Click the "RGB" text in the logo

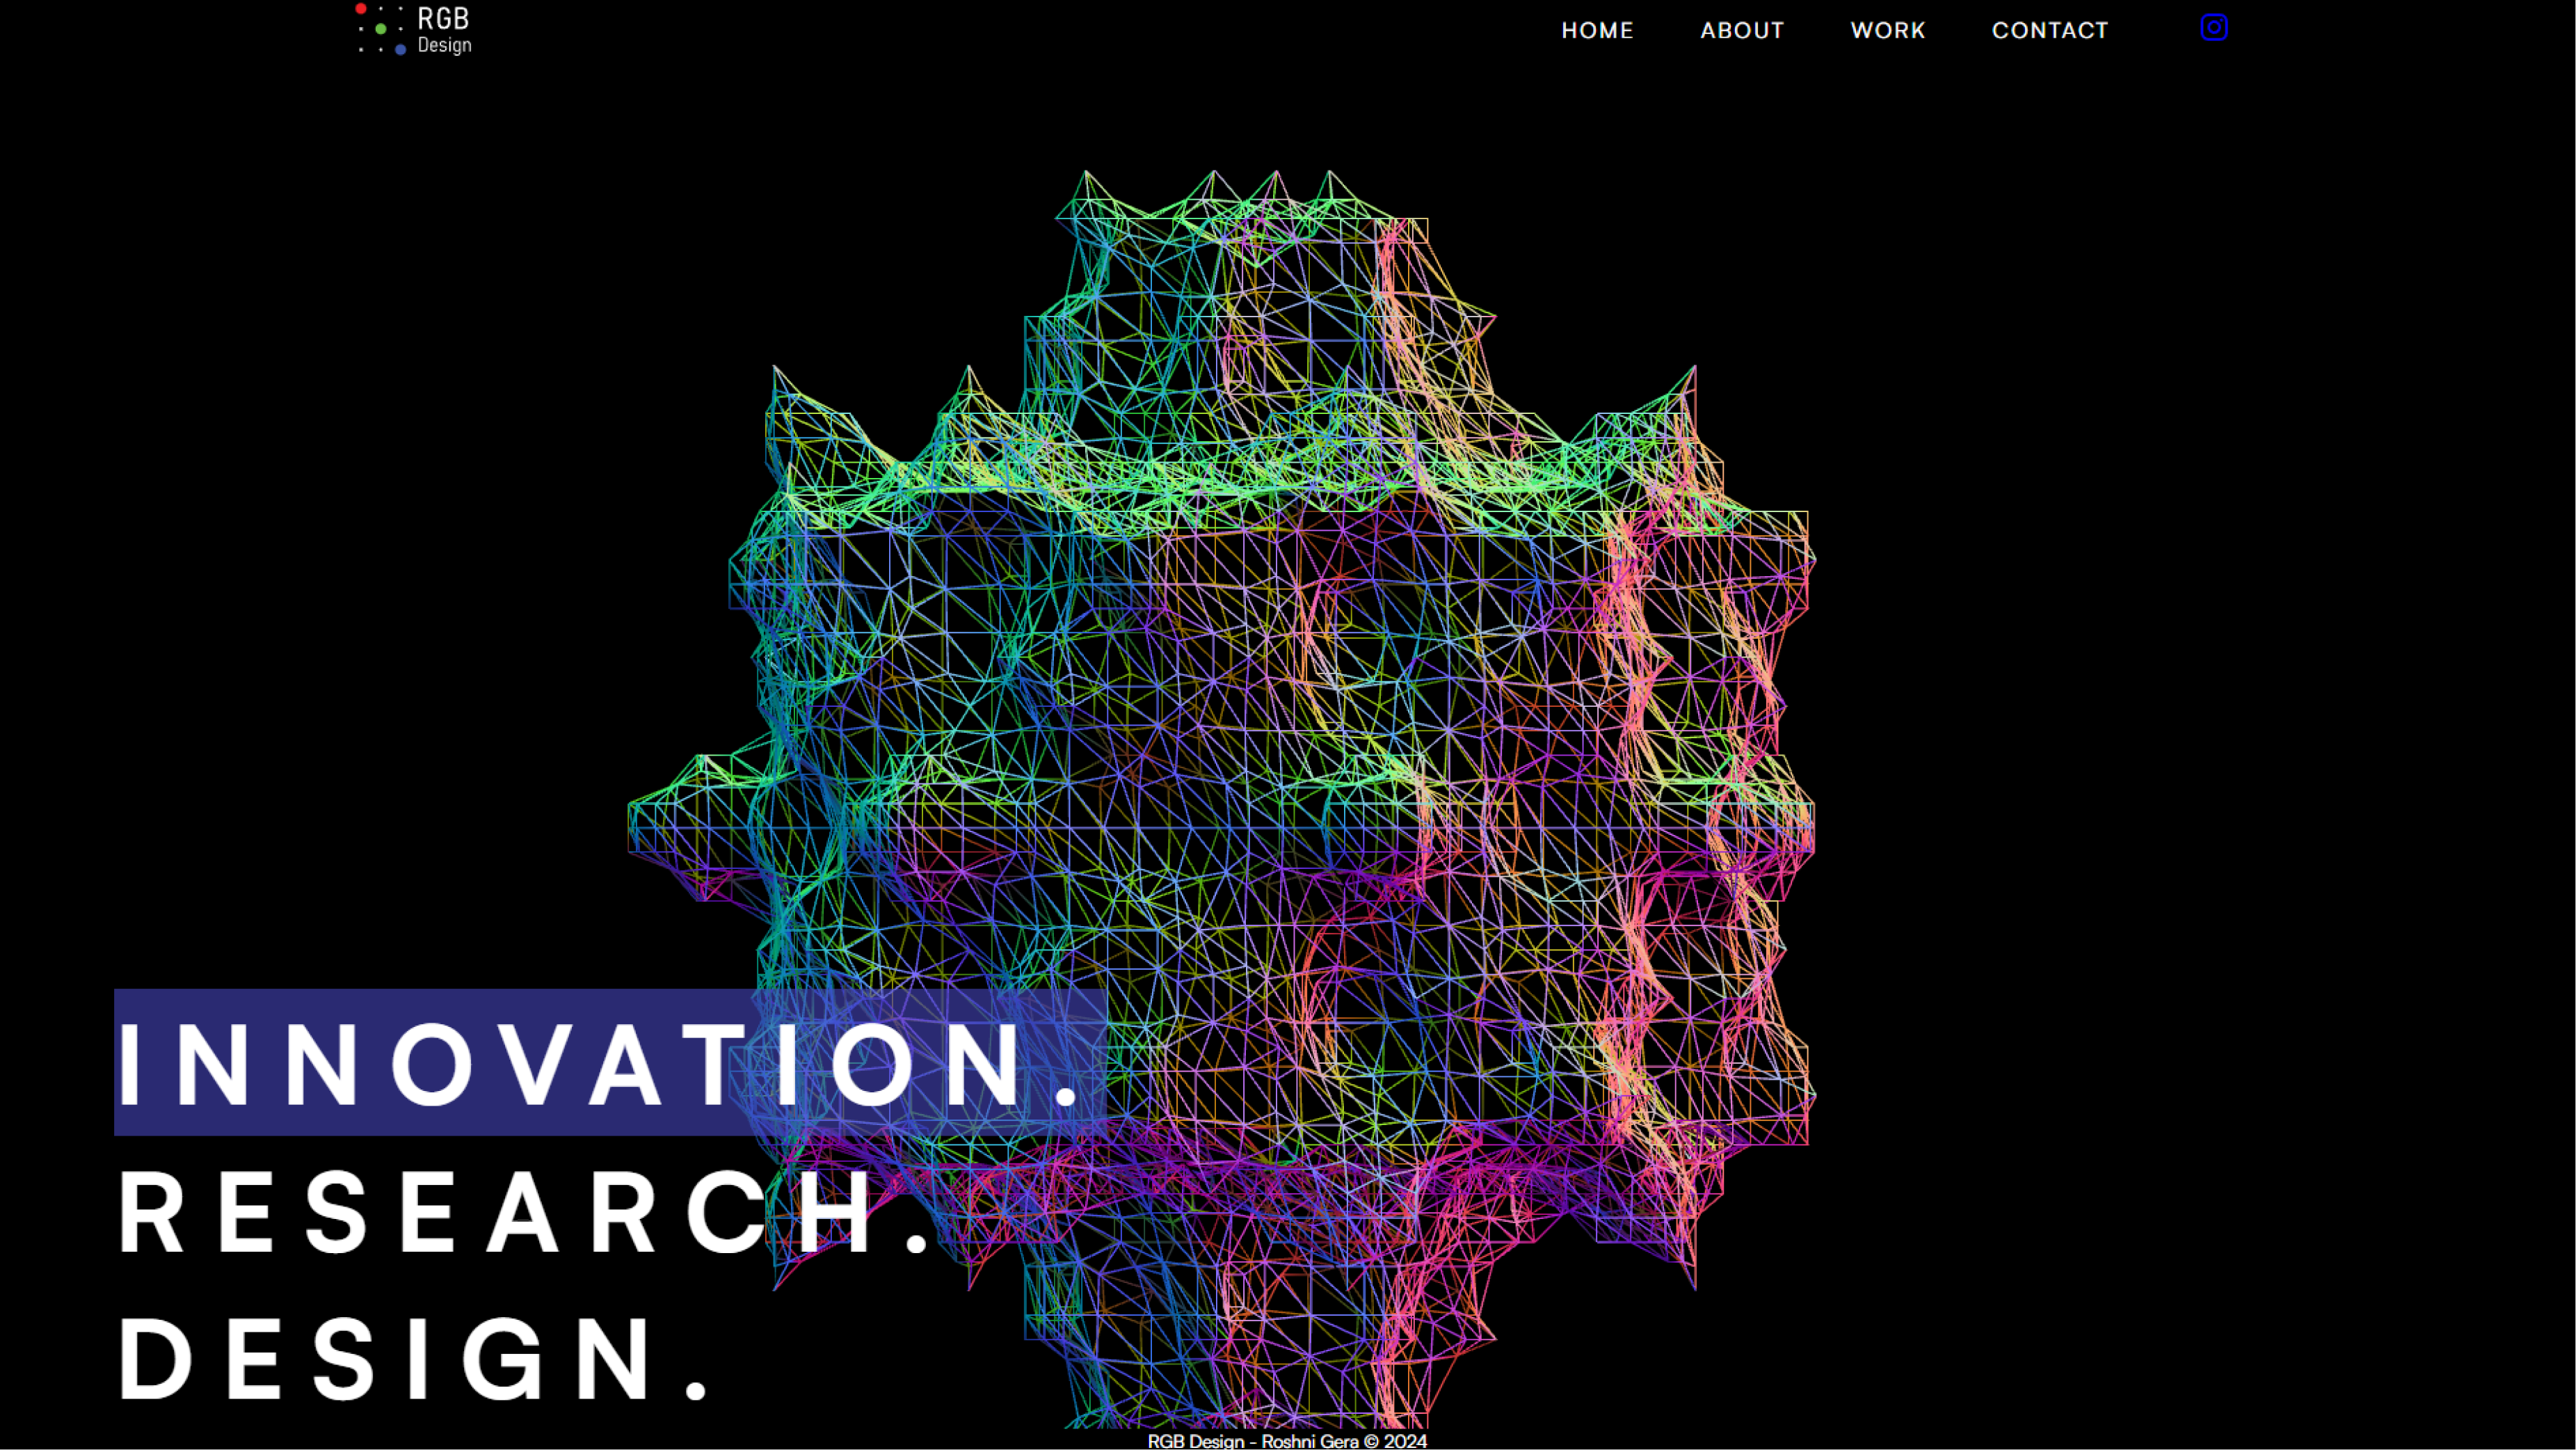pos(443,19)
